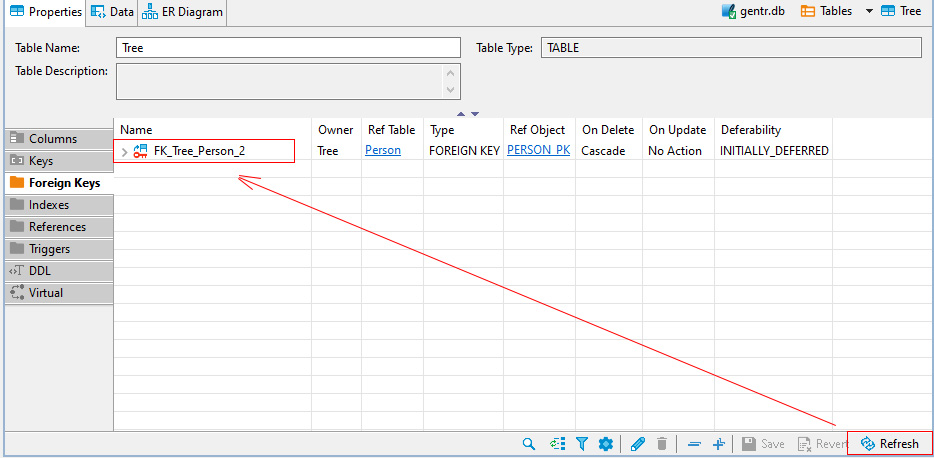
Task: Click the INITIALLY_DEFERRED cell
Action: [x=774, y=151]
